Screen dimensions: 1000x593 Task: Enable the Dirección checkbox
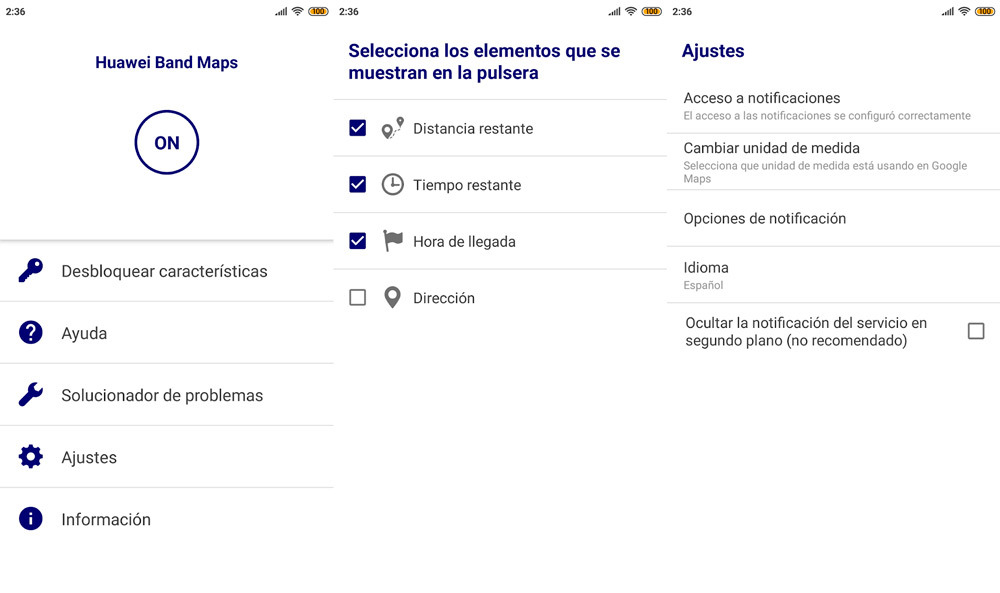pyautogui.click(x=357, y=298)
